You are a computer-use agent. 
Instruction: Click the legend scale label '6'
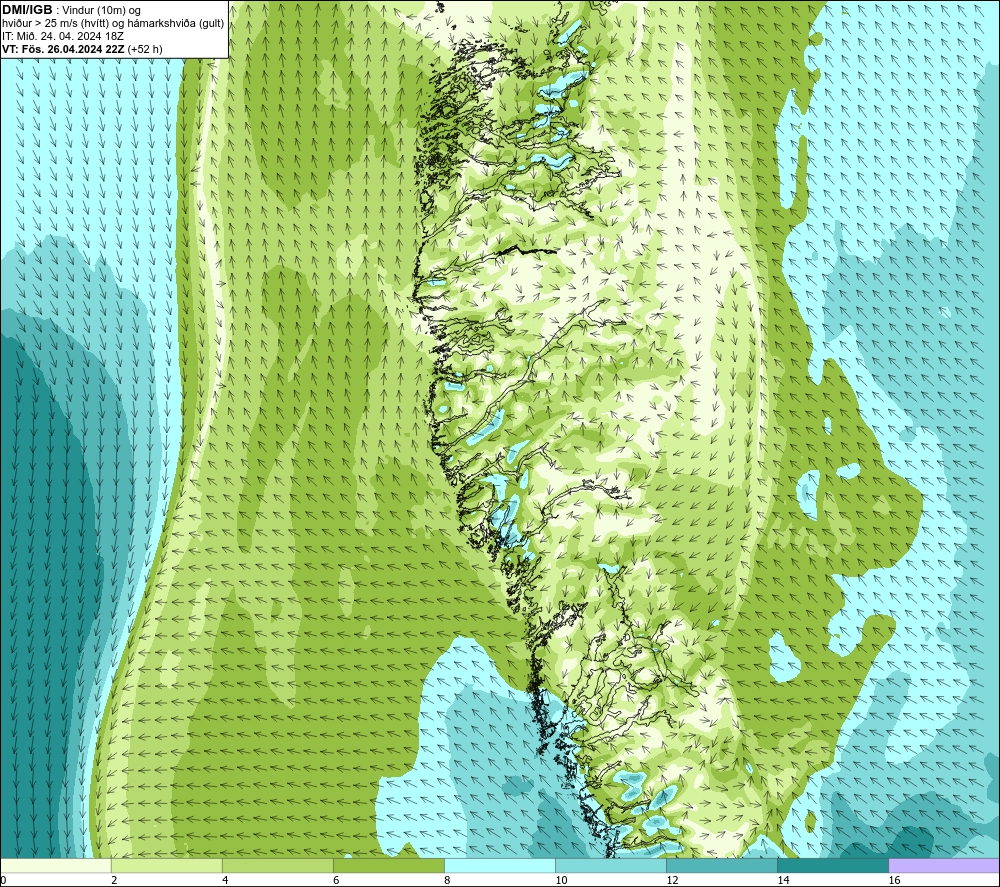tap(336, 880)
